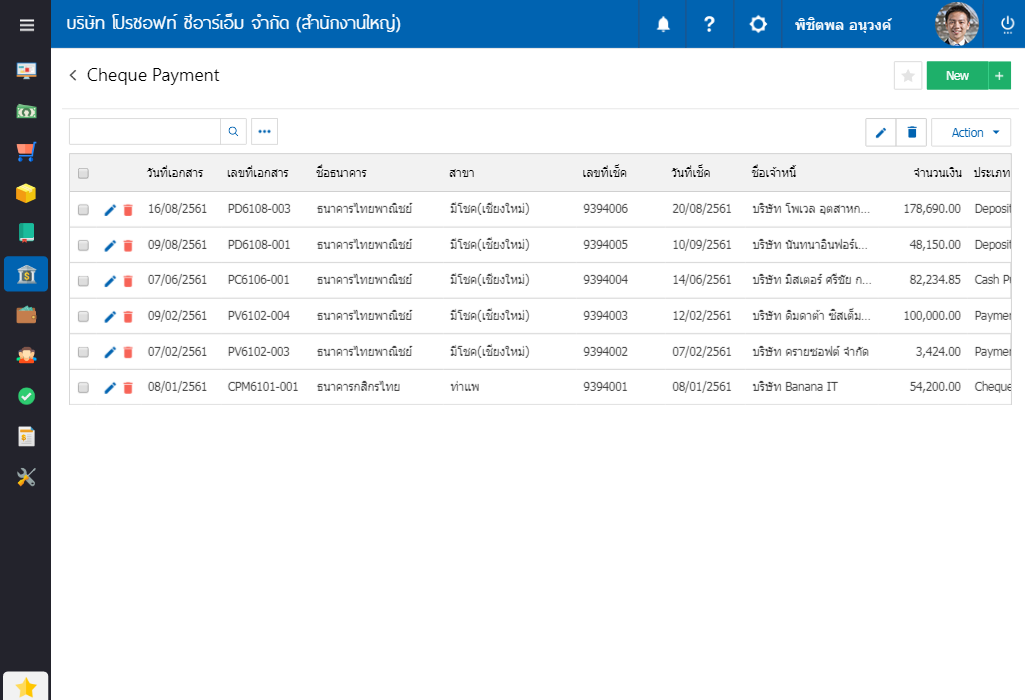Edit the CPM6101-001 row with the pencil icon

click(x=110, y=388)
